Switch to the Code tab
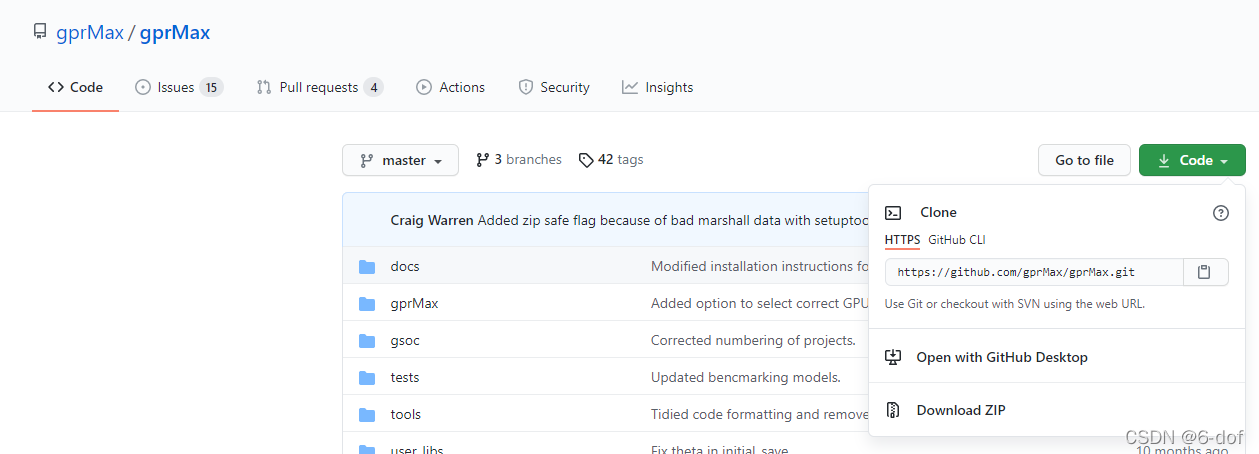This screenshot has width=1259, height=454. tap(75, 87)
